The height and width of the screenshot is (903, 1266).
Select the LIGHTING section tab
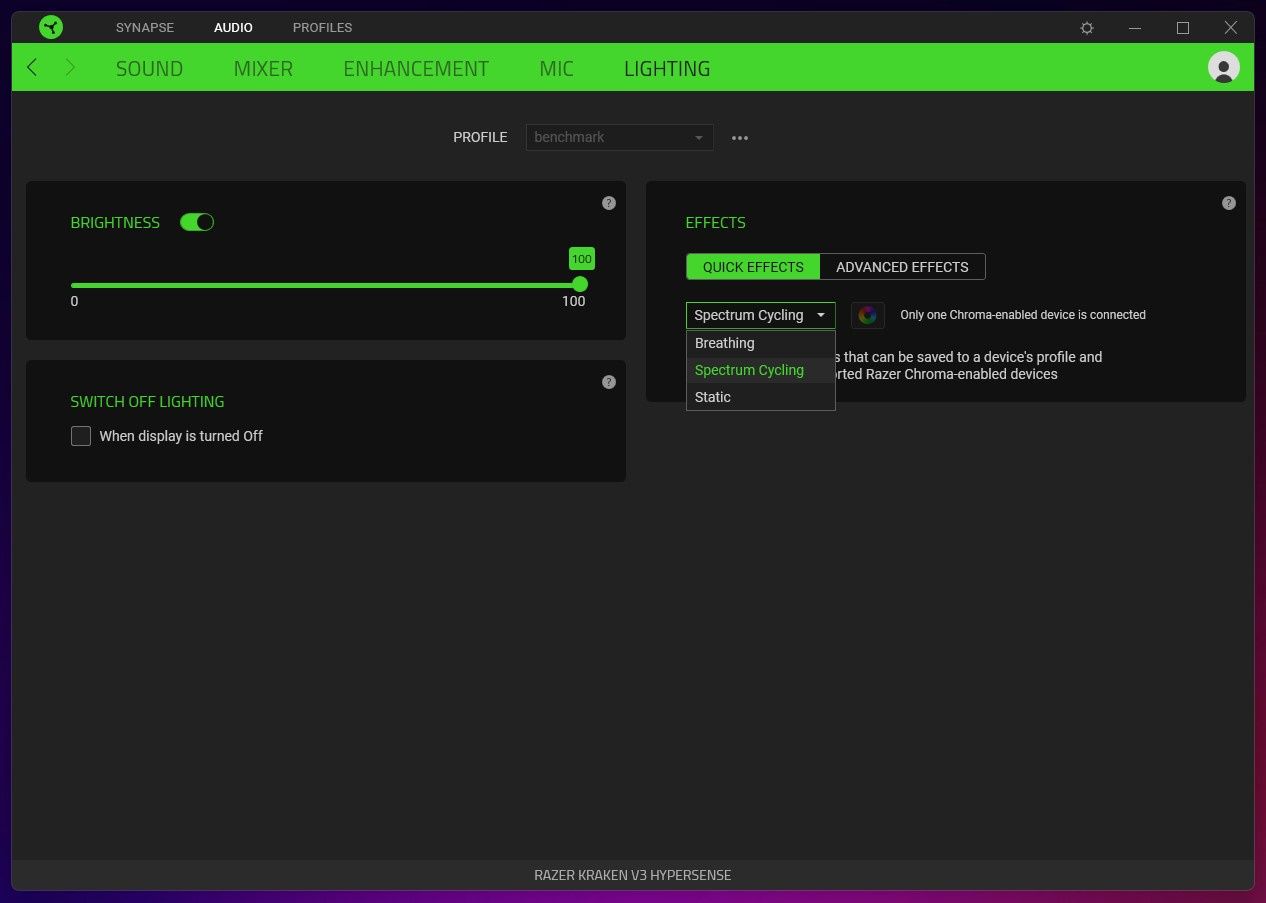pyautogui.click(x=667, y=69)
